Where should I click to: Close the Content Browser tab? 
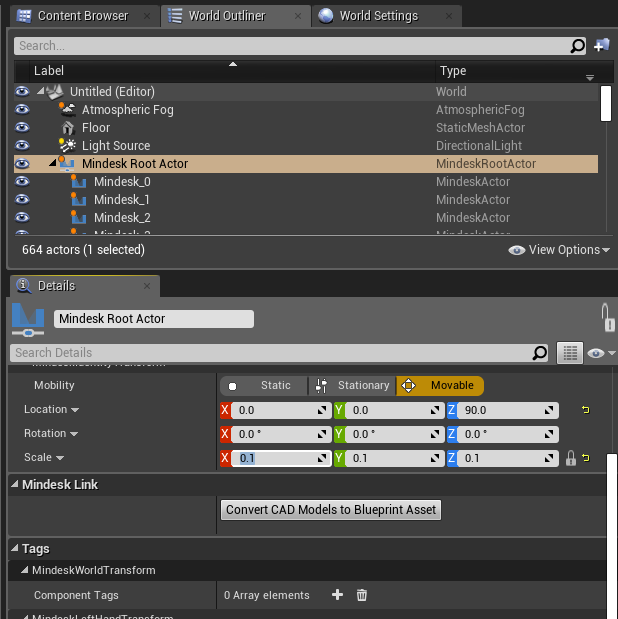tap(147, 16)
